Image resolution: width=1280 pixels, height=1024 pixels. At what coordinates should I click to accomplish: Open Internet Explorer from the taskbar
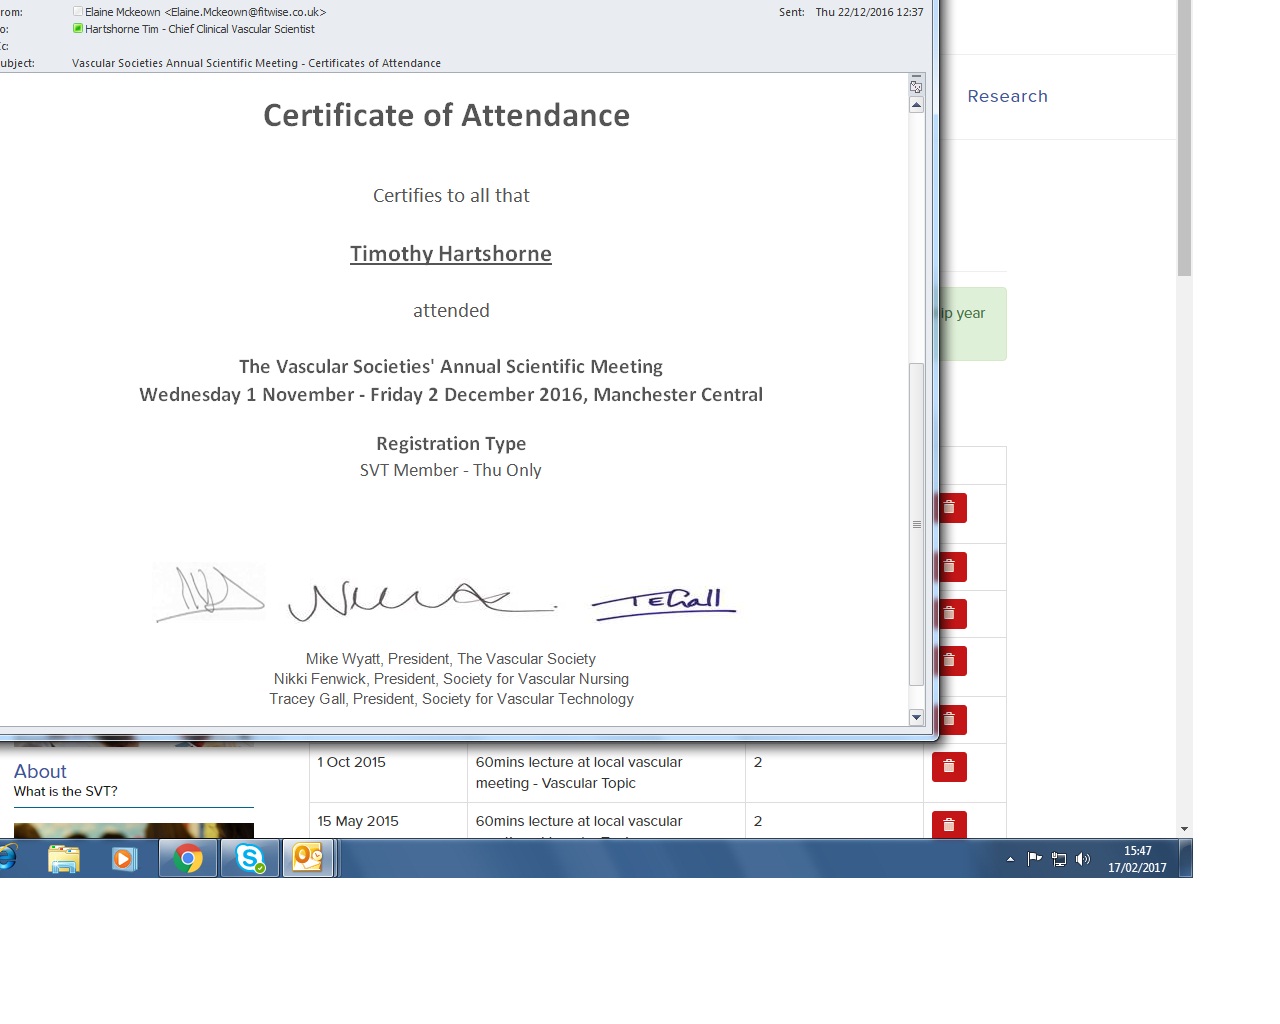[8, 858]
